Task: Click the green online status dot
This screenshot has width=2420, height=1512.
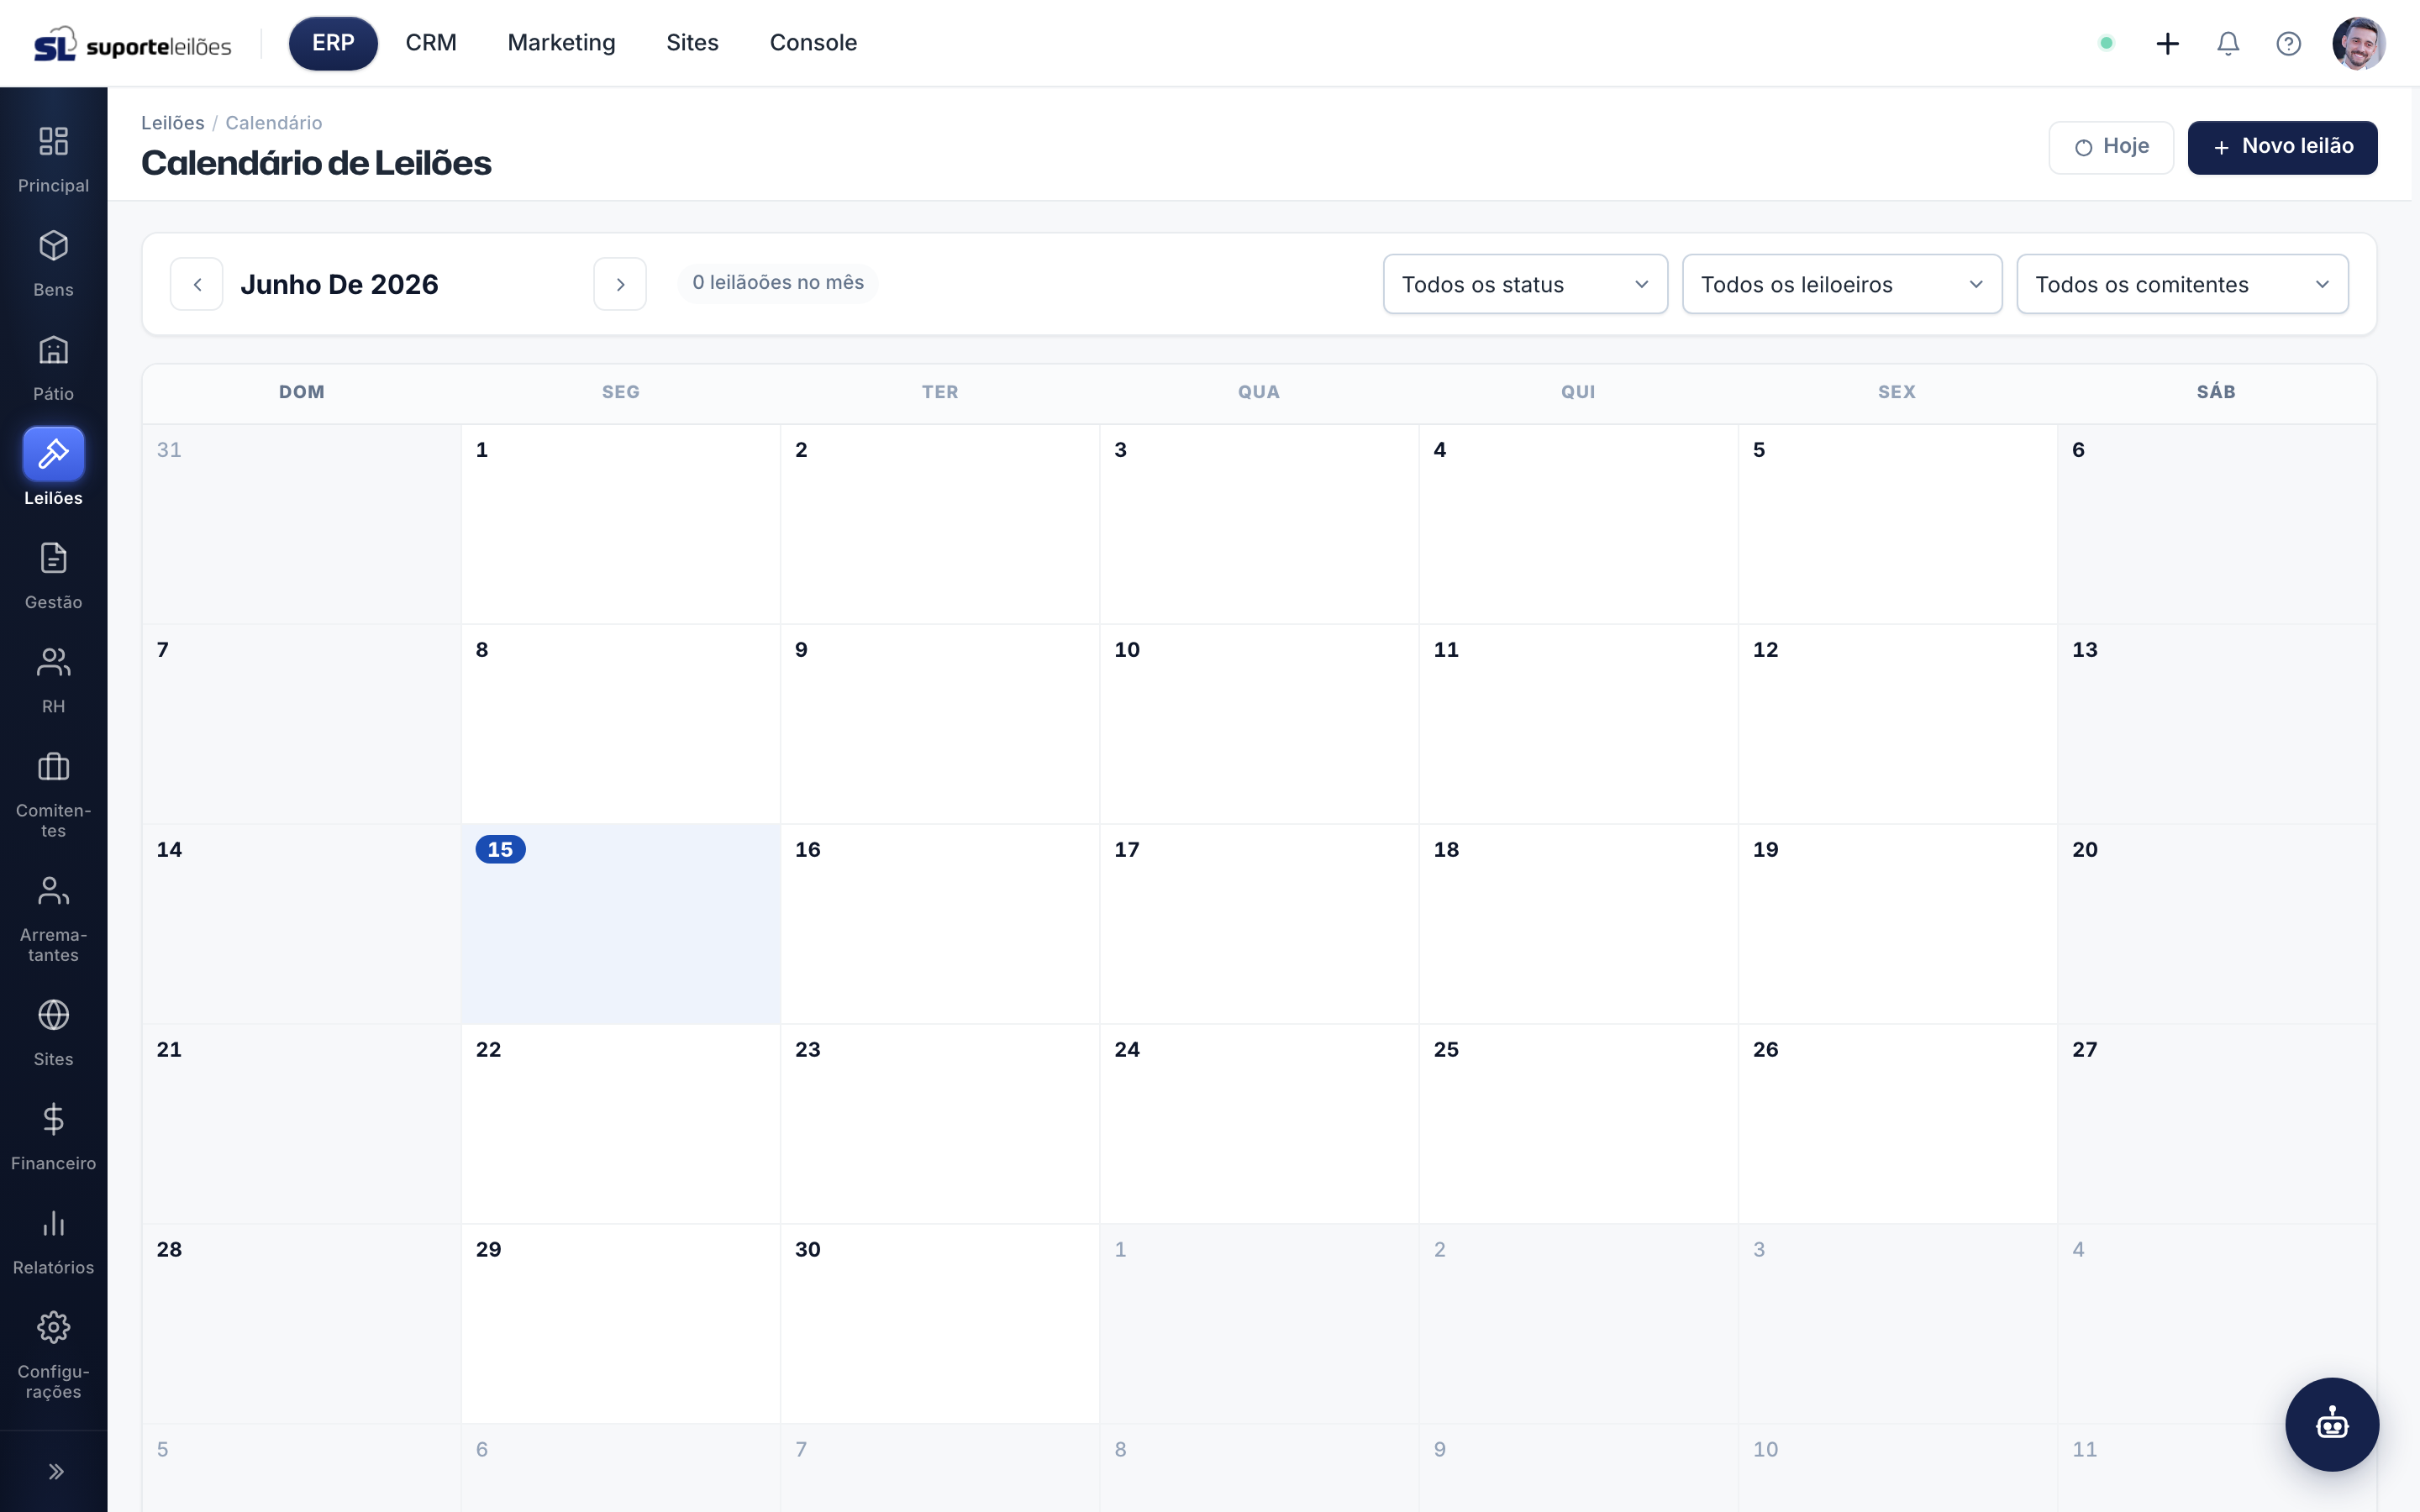Action: 2106,43
